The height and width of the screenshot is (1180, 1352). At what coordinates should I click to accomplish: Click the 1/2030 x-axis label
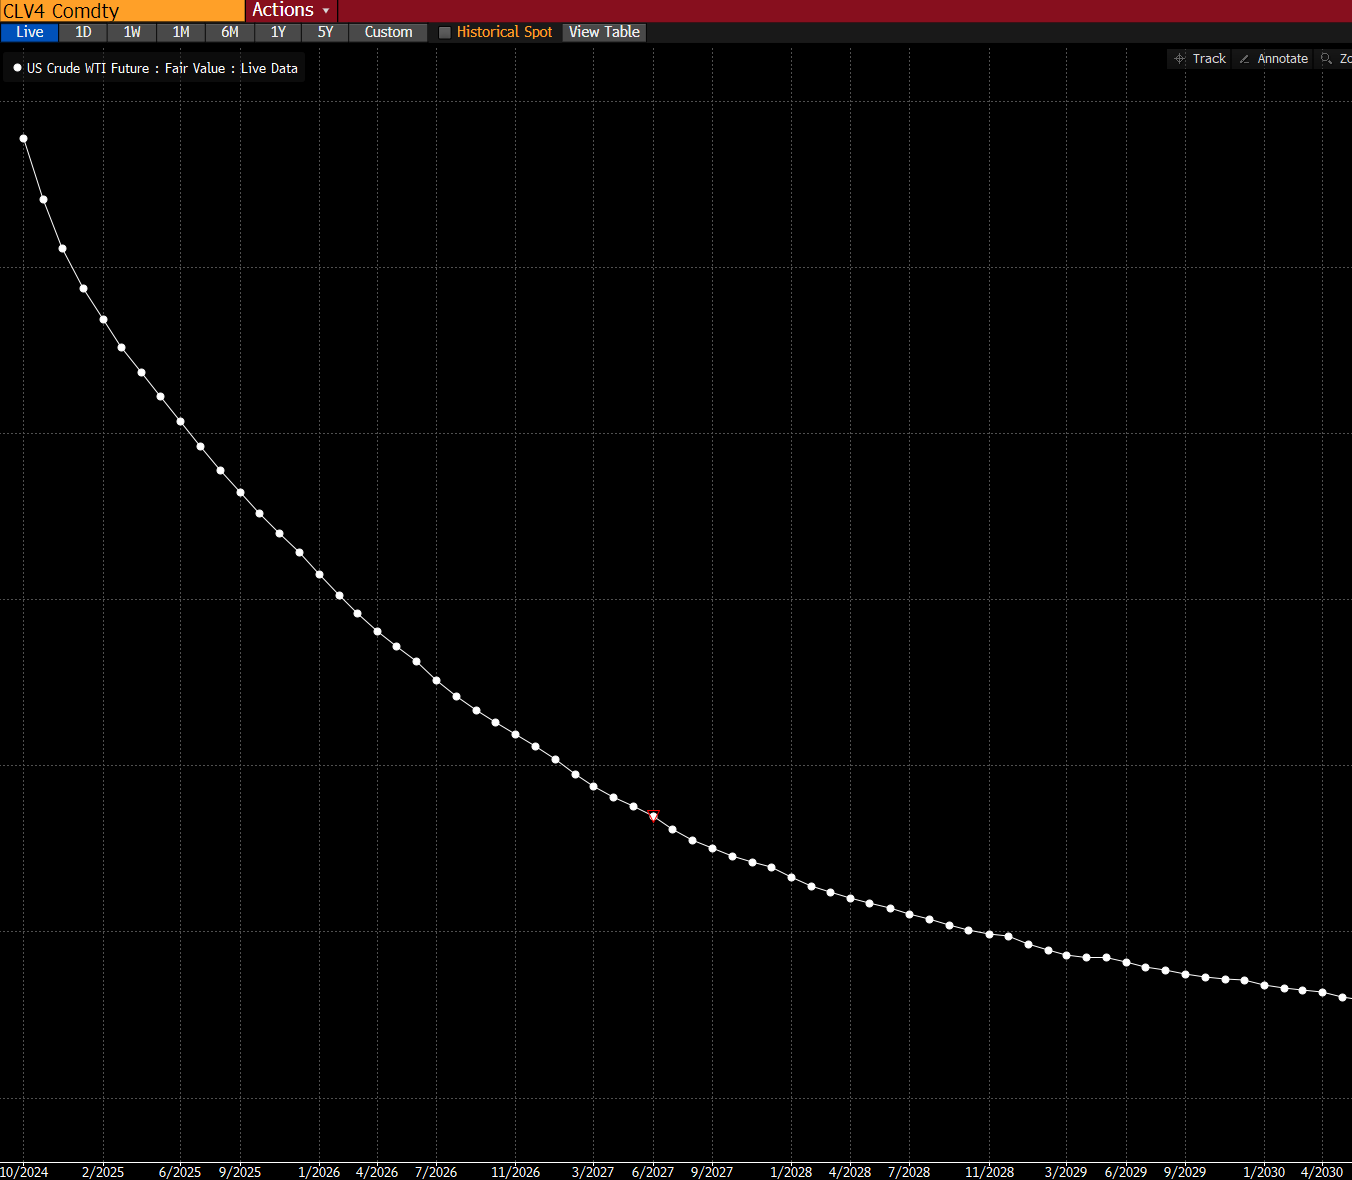coord(1264,1172)
